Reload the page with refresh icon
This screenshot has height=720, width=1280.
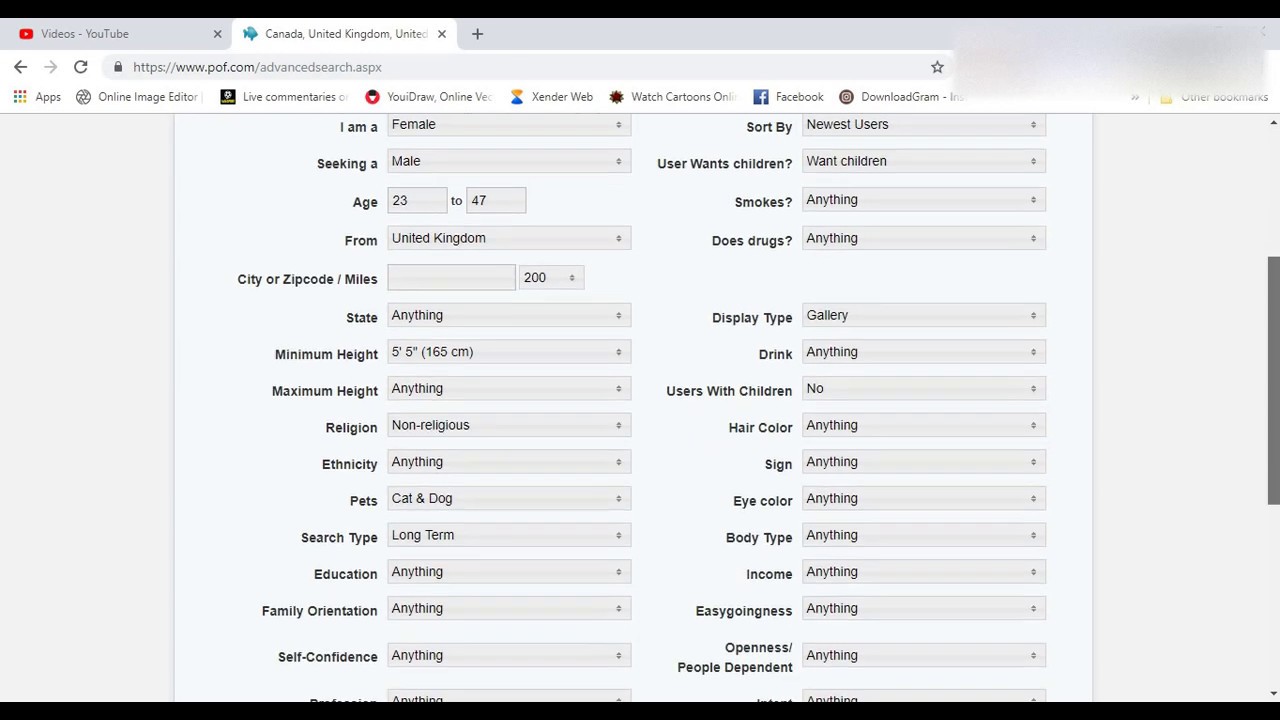[81, 67]
